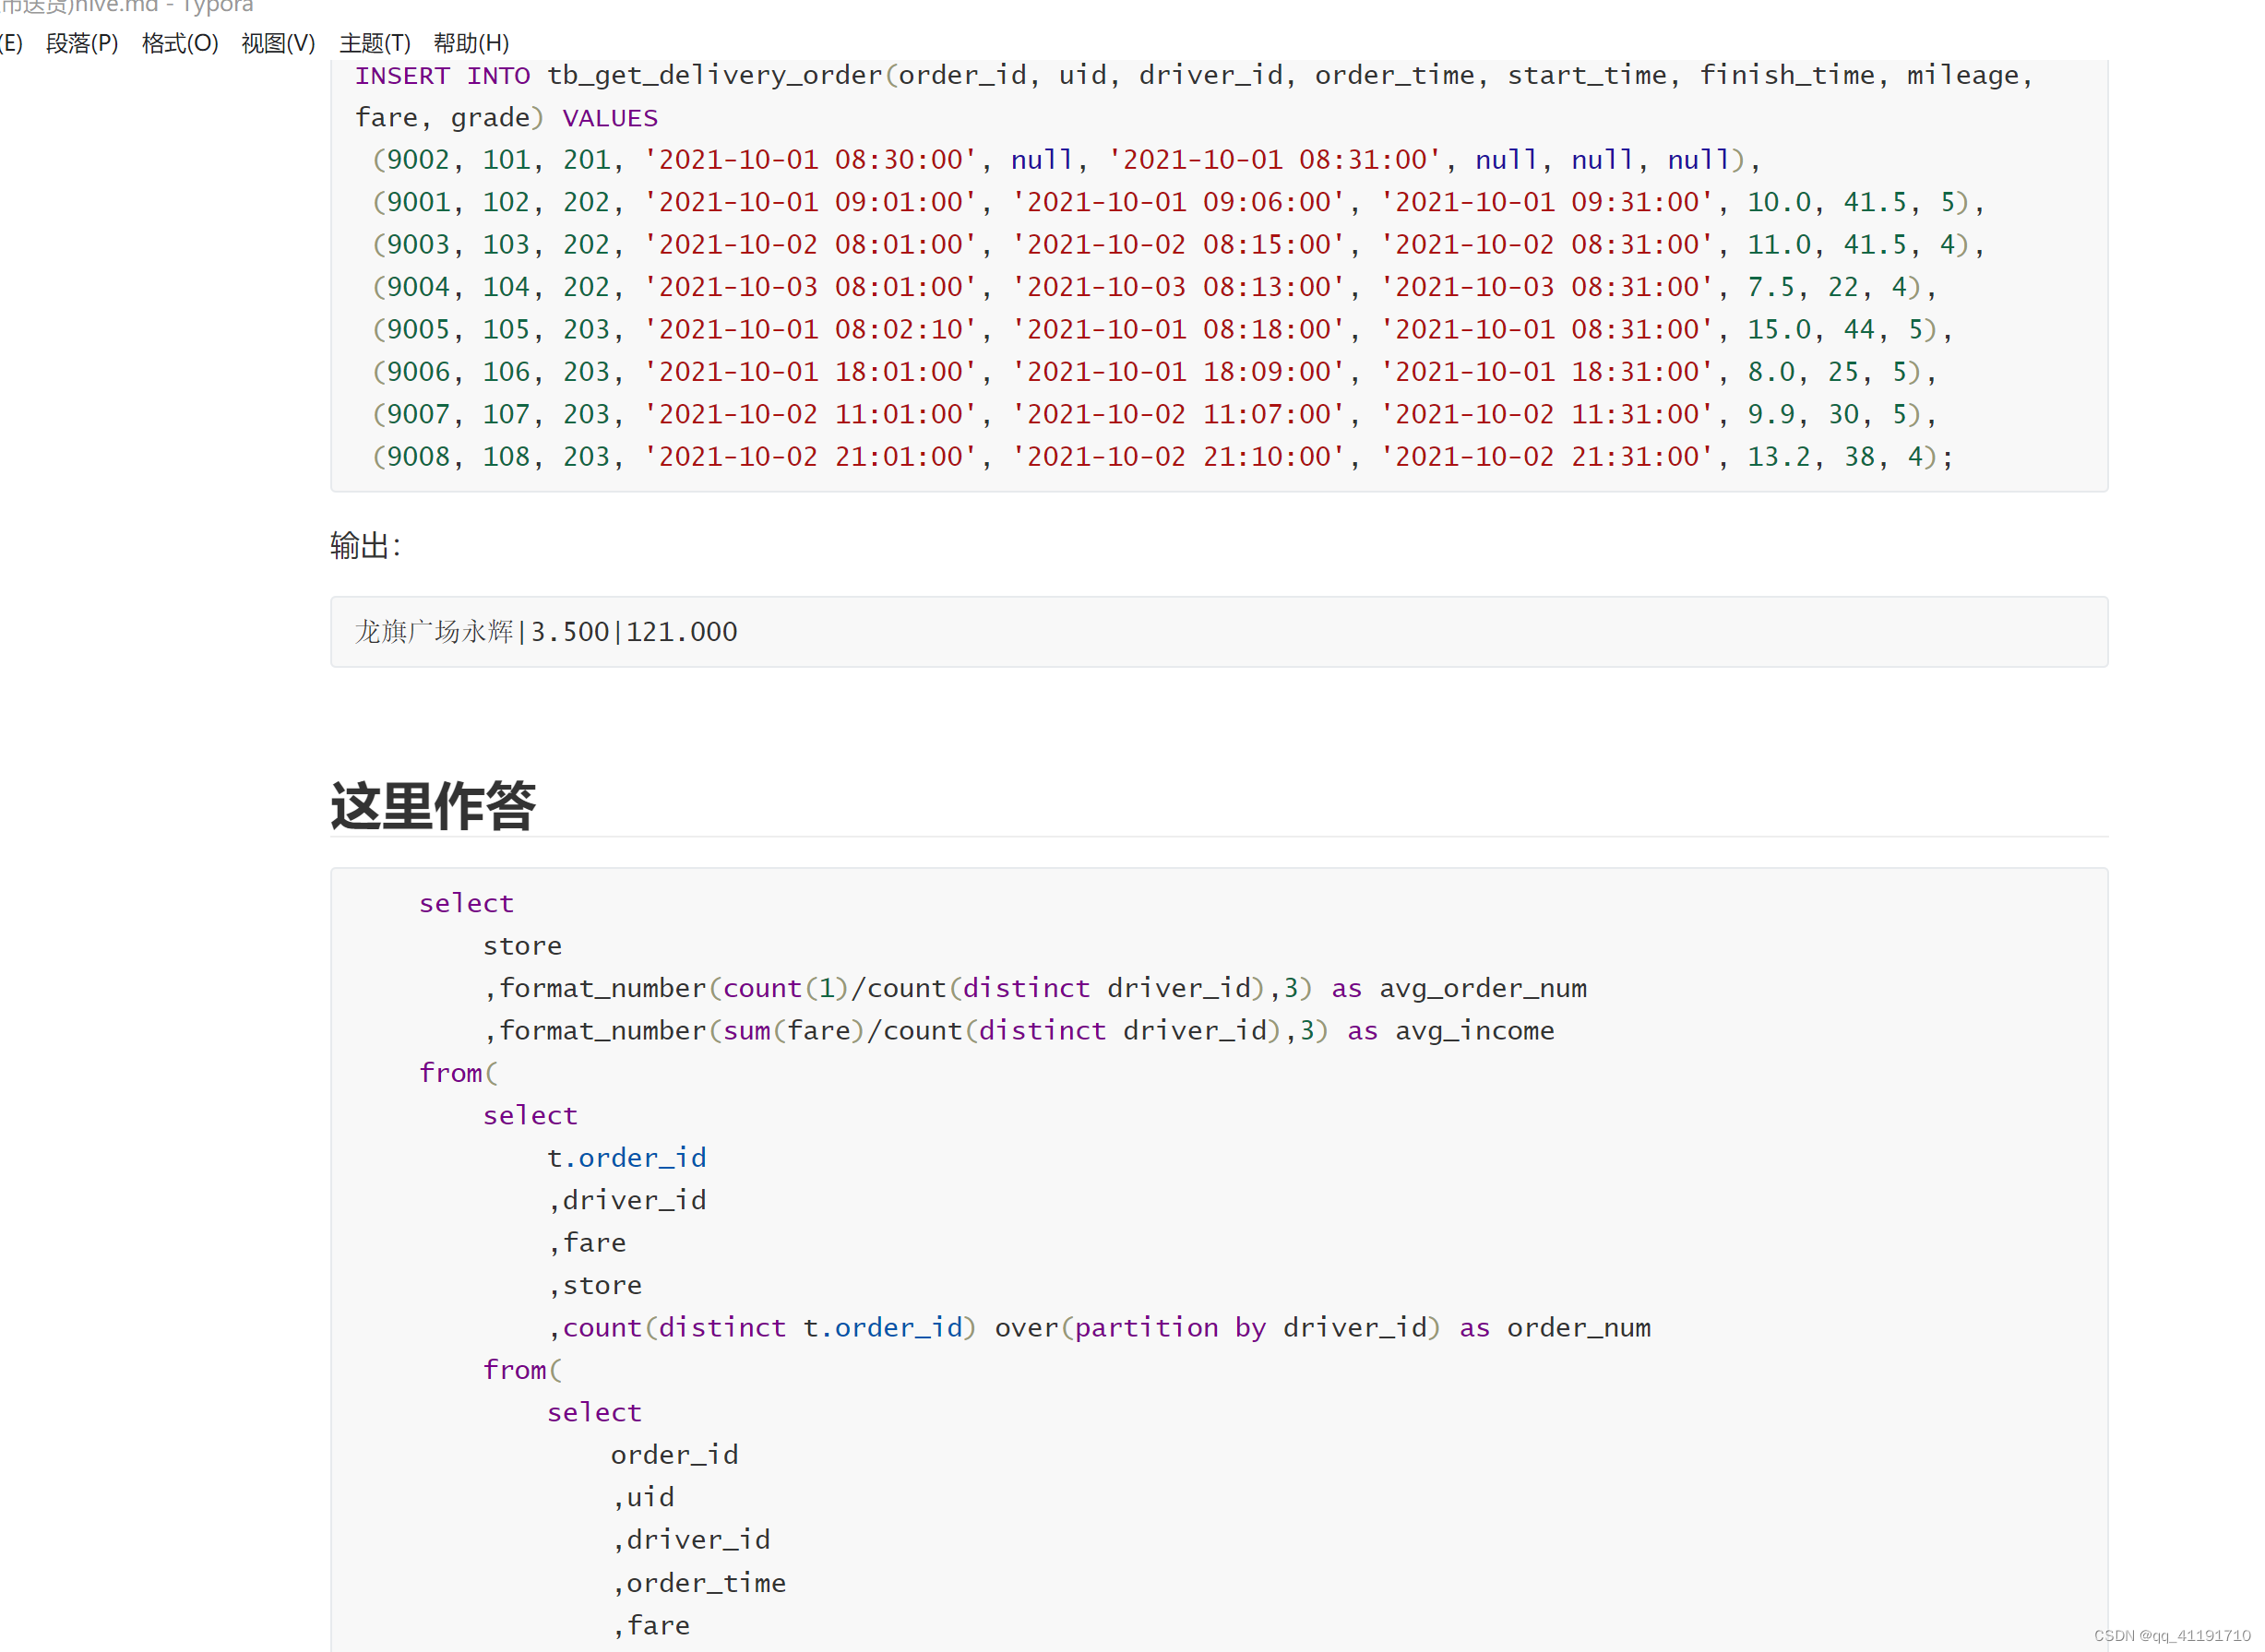Click the t.order_id line
Image resolution: width=2265 pixels, height=1652 pixels.
point(626,1158)
